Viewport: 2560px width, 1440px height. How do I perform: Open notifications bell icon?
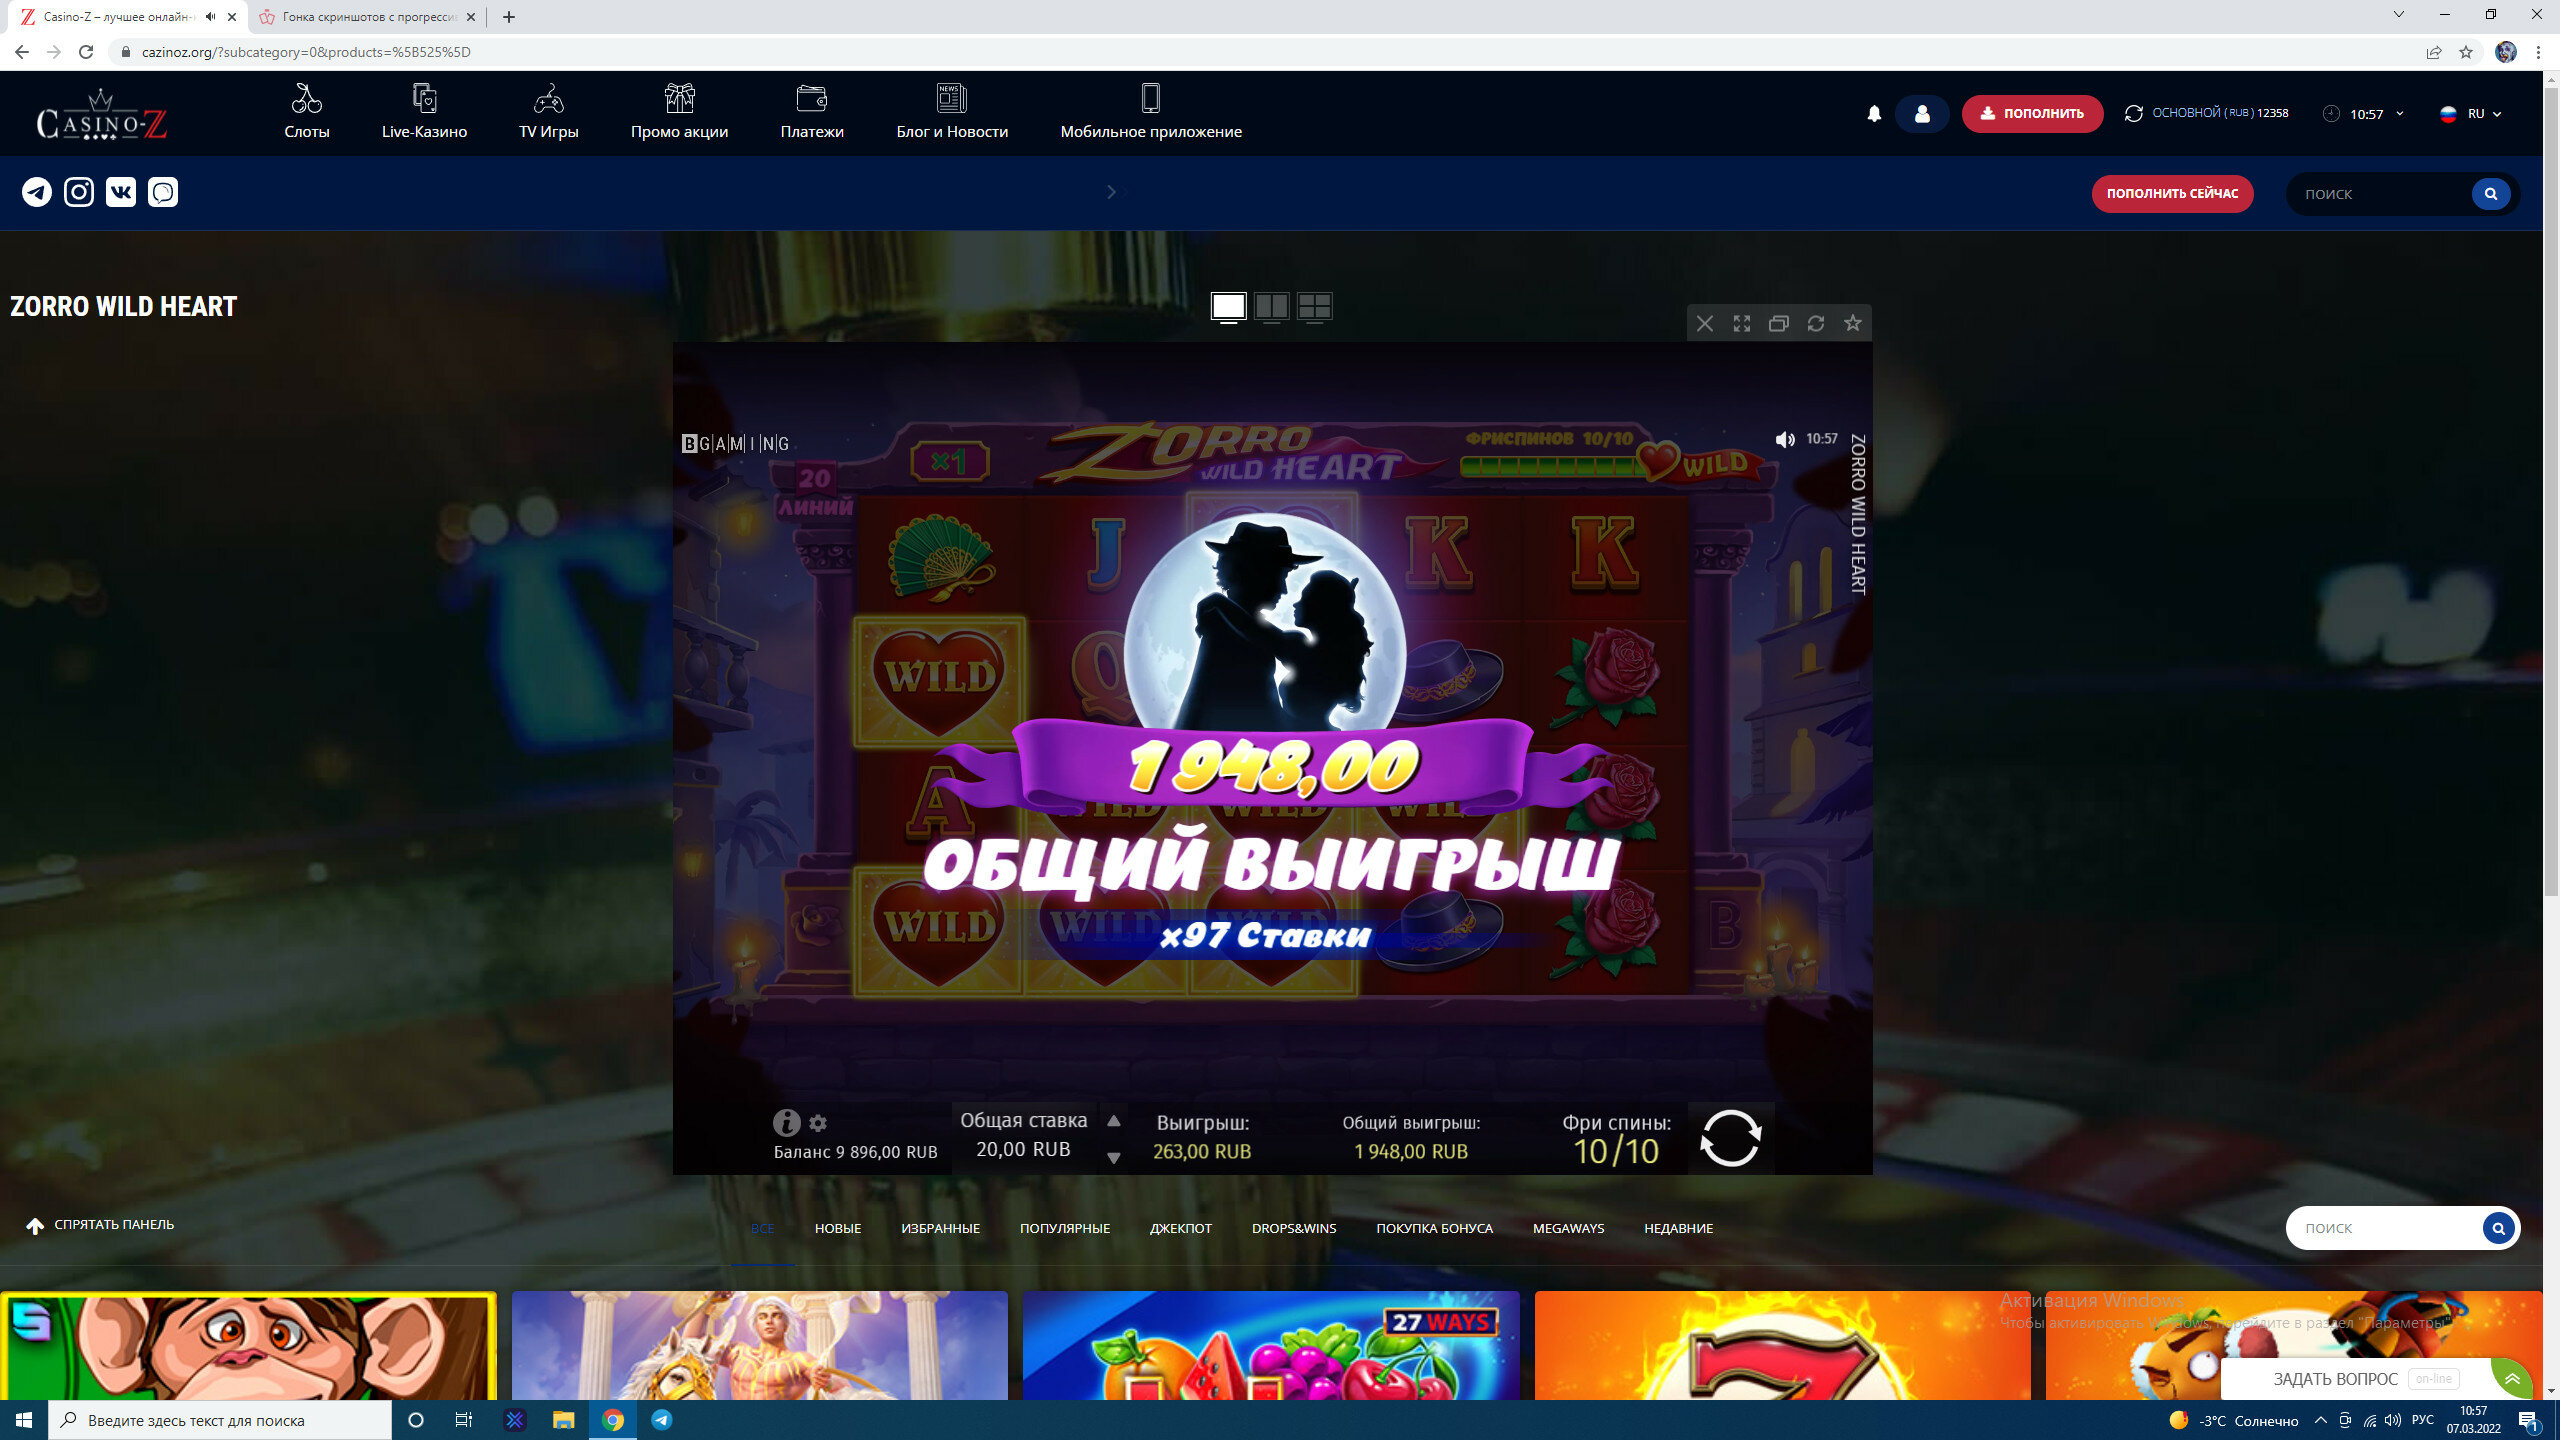point(1874,114)
